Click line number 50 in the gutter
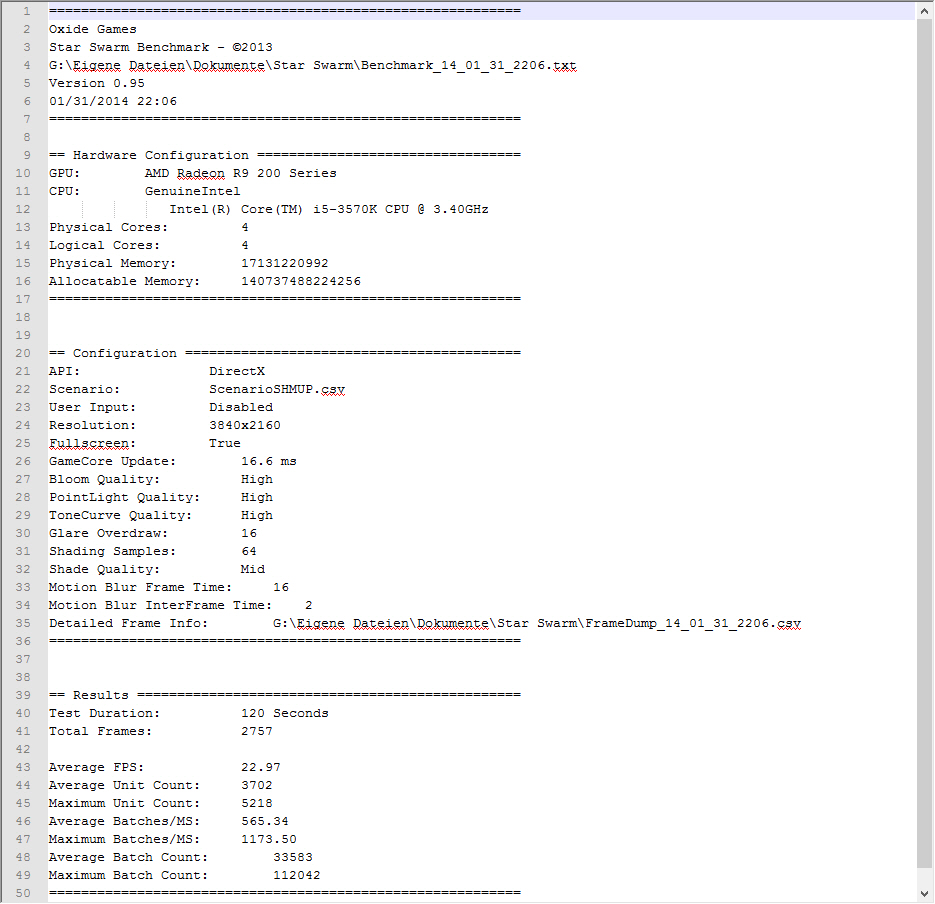The image size is (935, 904). click(x=23, y=893)
